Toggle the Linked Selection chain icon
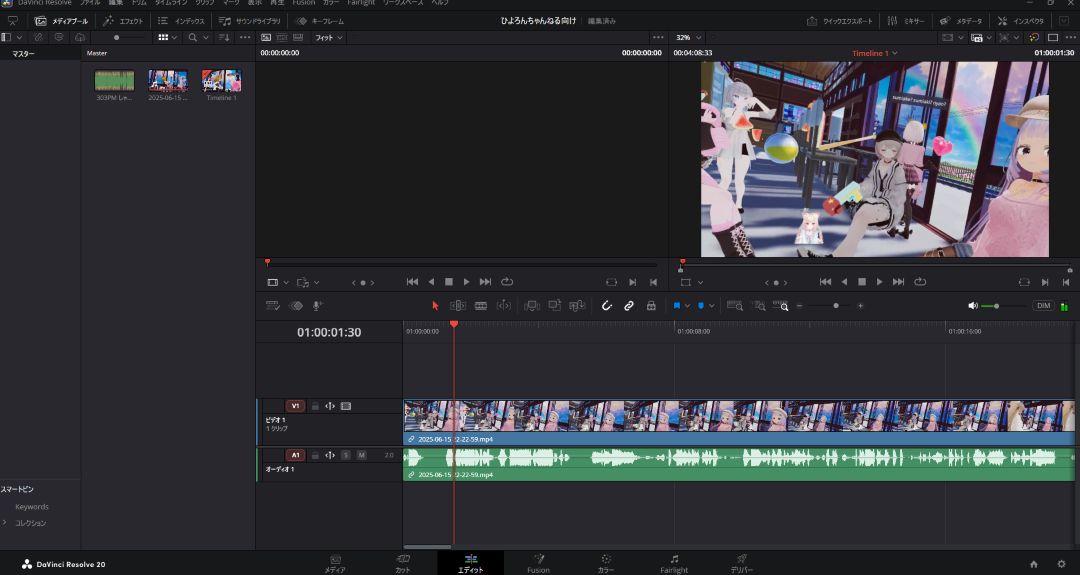Screen dimensions: 1080x575 [x=629, y=306]
